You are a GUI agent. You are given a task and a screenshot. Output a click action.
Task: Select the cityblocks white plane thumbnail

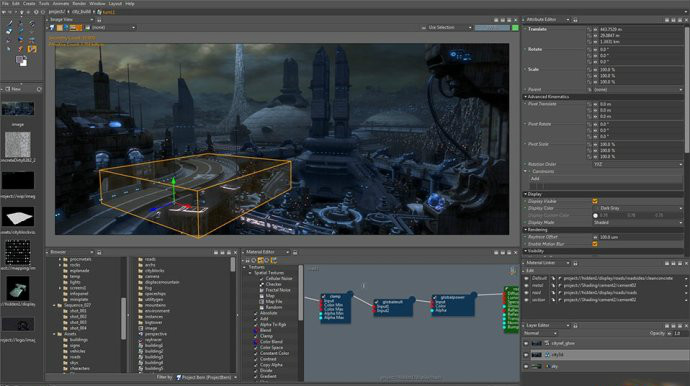[18, 217]
